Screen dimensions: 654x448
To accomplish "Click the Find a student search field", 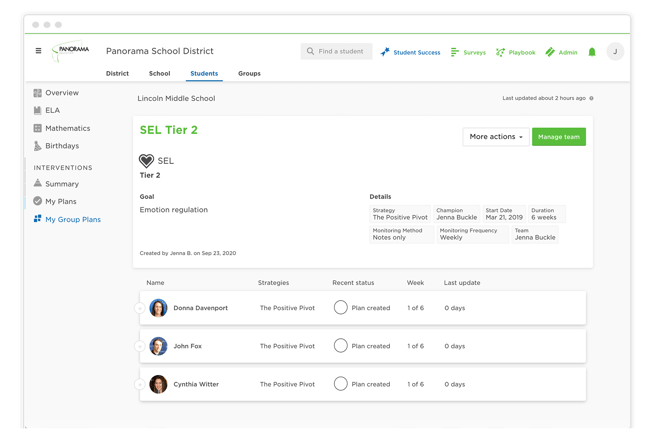I will 336,51.
